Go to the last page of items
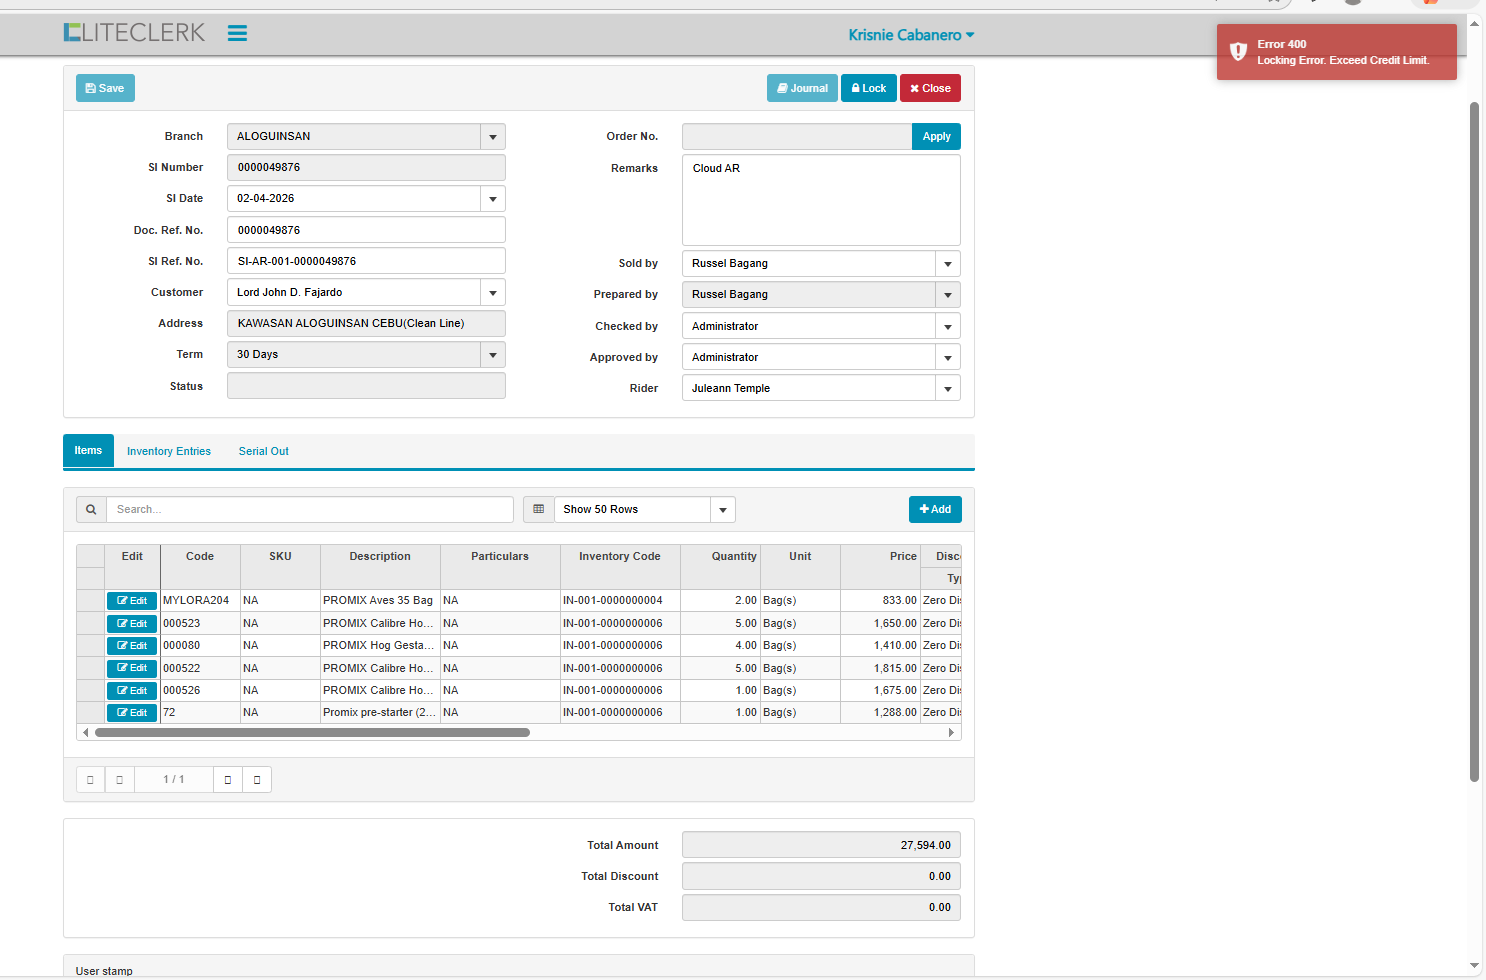Image resolution: width=1486 pixels, height=980 pixels. 257,780
